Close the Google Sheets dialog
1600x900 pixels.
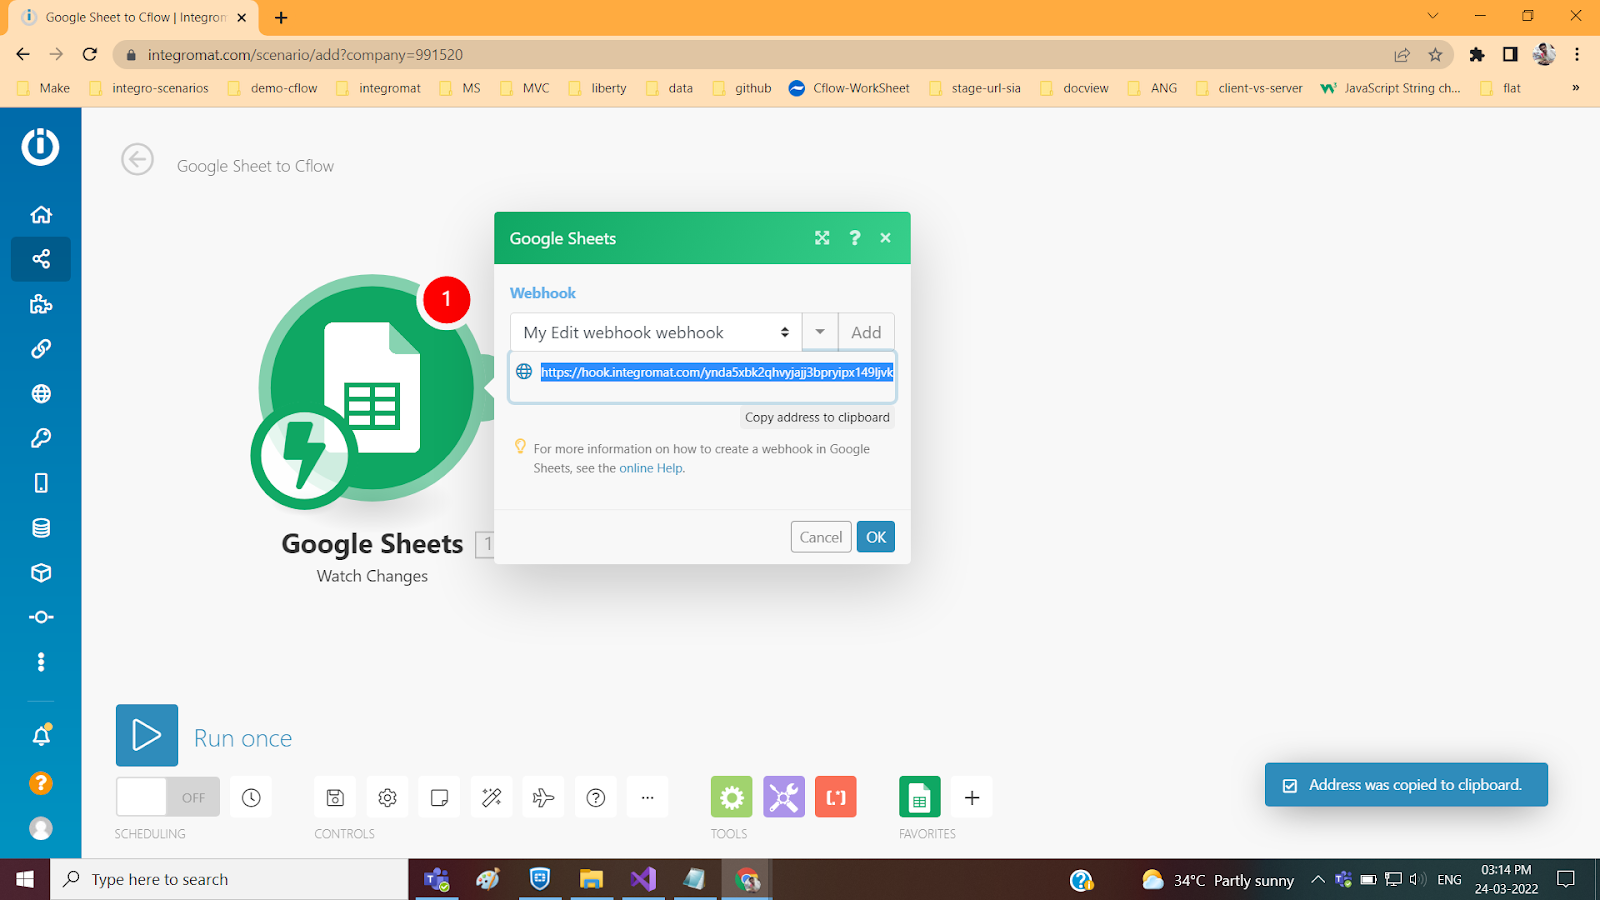pos(885,238)
